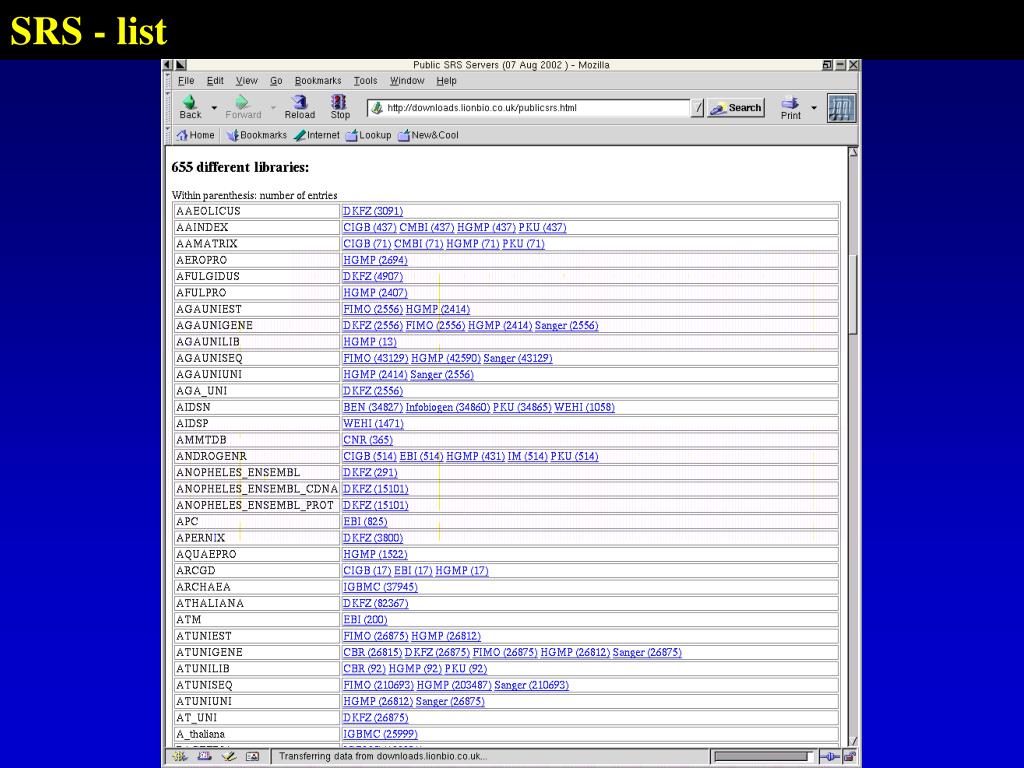1024x768 pixels.
Task: Open the CMBI (437) link in the AAINDEX row
Action: tap(426, 227)
